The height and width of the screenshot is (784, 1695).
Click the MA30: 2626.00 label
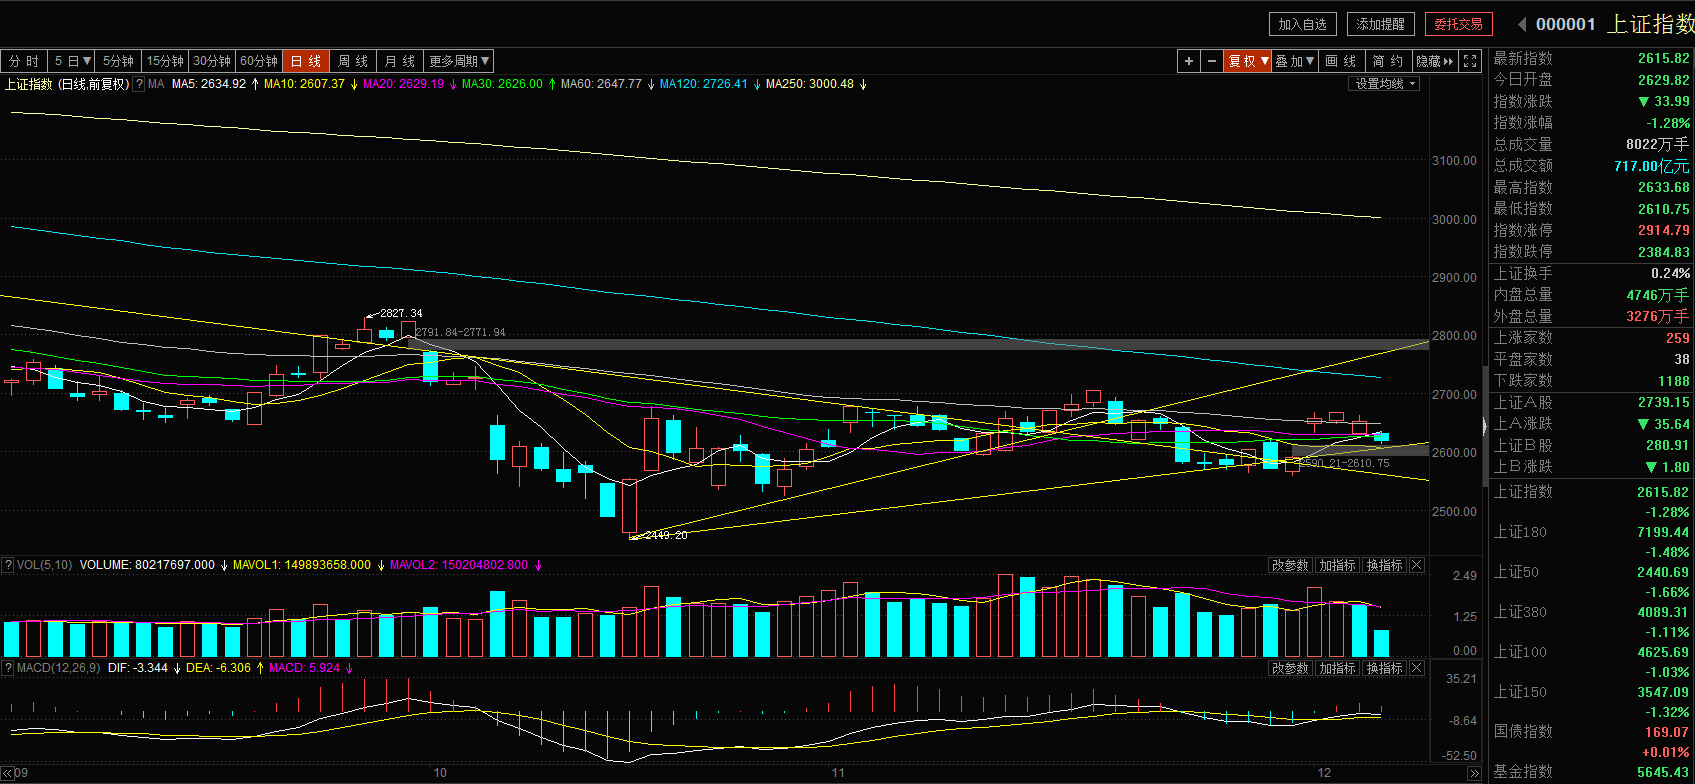pyautogui.click(x=502, y=84)
